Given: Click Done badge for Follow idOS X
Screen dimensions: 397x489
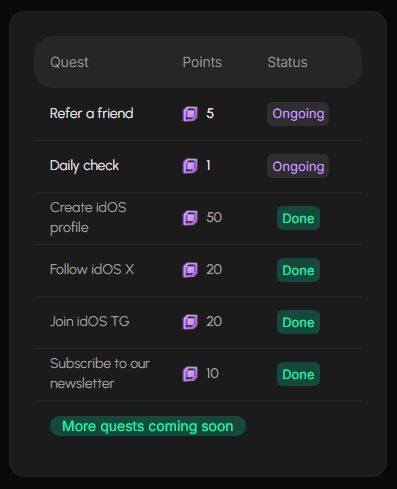Looking at the screenshot, I should point(298,270).
